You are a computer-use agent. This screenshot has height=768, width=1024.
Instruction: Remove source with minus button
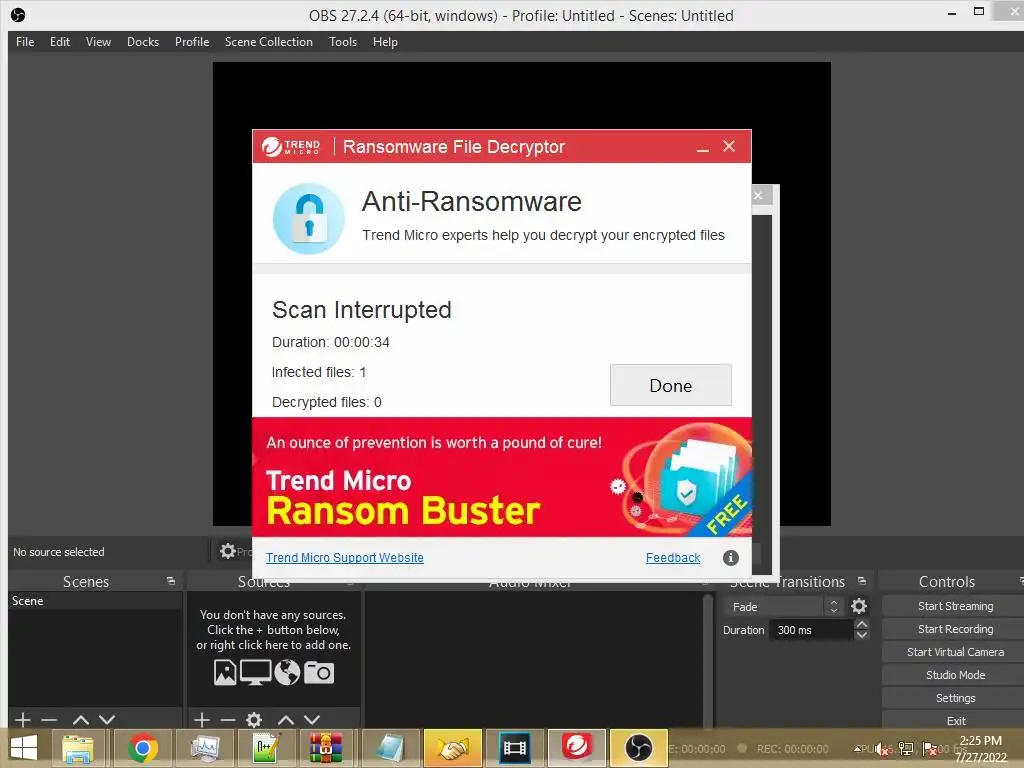(228, 720)
